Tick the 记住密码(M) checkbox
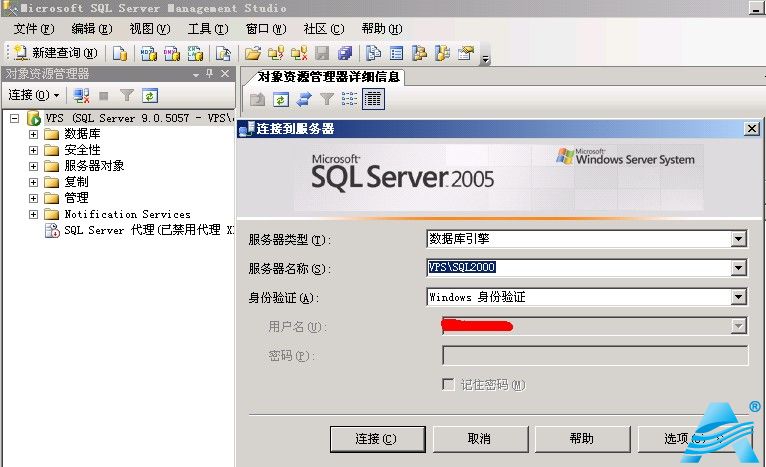The width and height of the screenshot is (766, 467). 448,384
